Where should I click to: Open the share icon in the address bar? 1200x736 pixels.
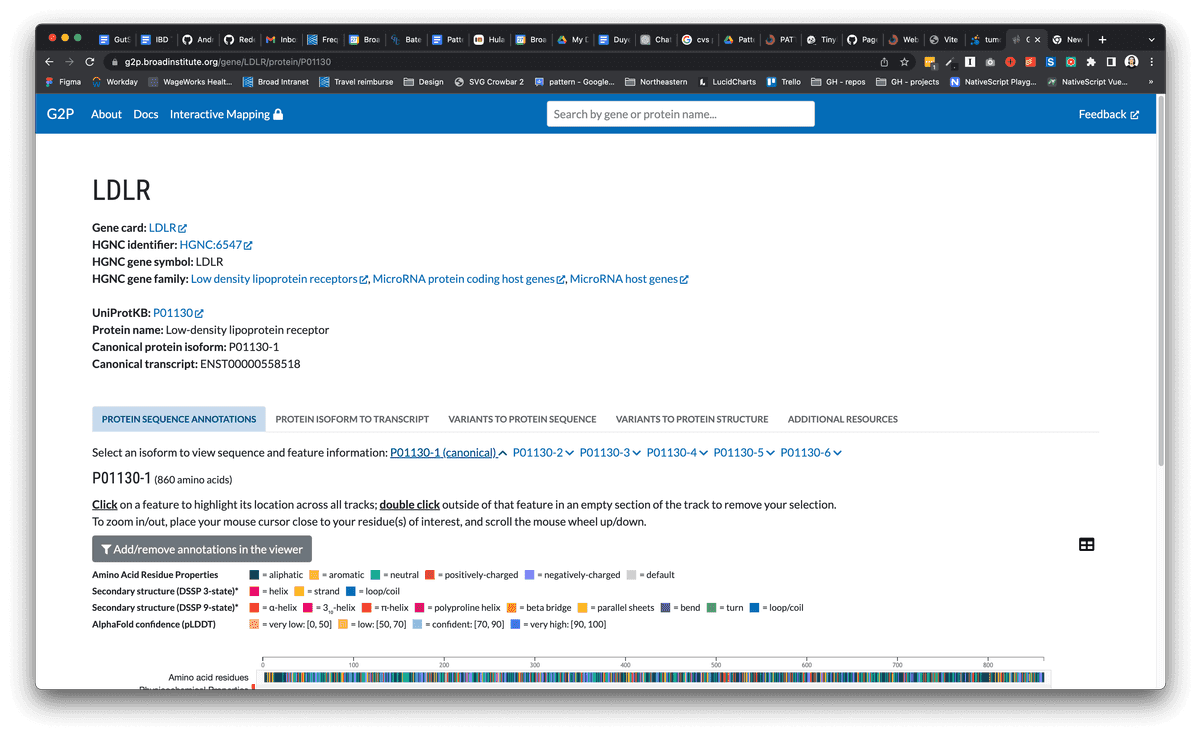tap(884, 61)
